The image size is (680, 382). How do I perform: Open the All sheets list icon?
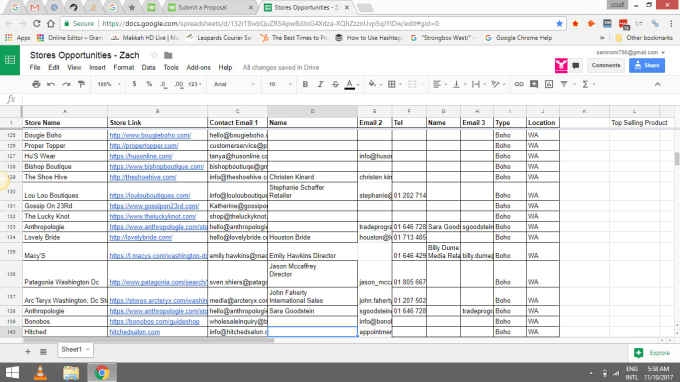point(43,352)
